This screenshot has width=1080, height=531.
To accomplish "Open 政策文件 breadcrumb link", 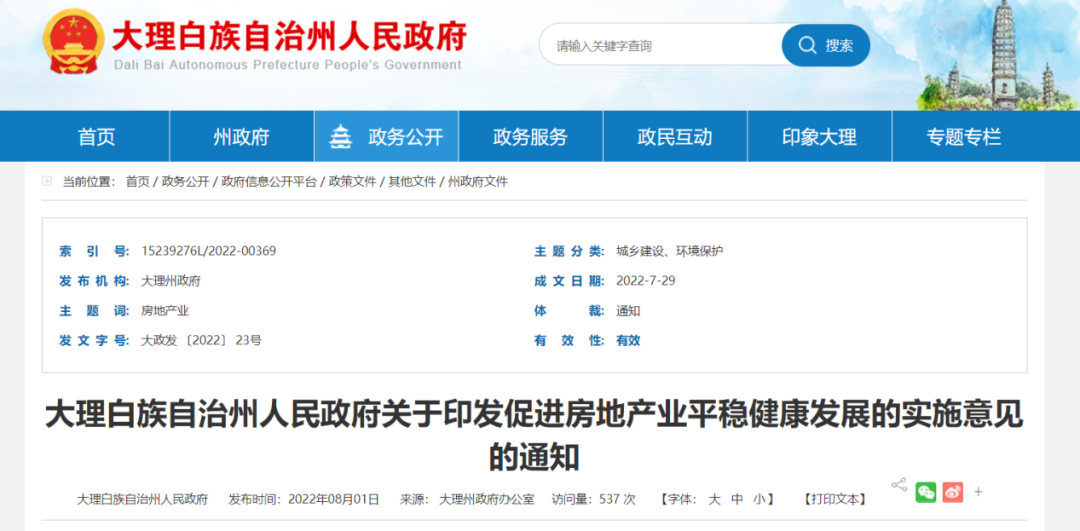I will point(352,182).
